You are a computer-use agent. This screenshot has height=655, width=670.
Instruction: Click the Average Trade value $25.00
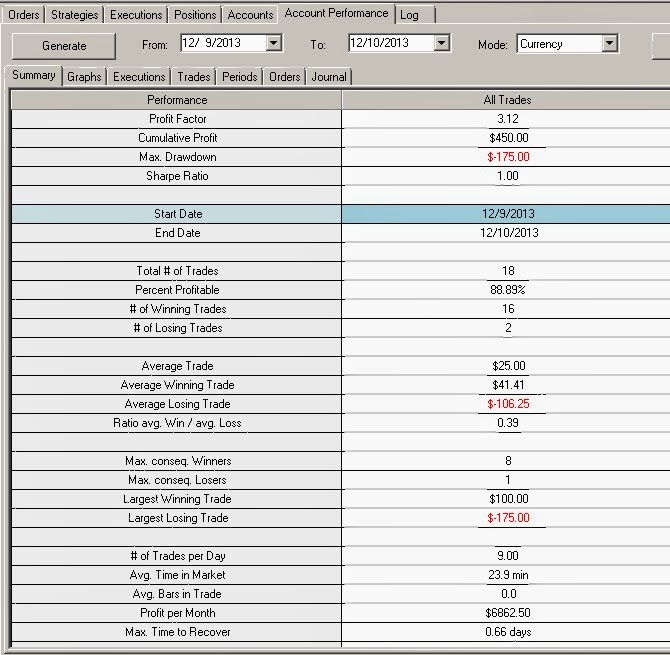(x=508, y=366)
